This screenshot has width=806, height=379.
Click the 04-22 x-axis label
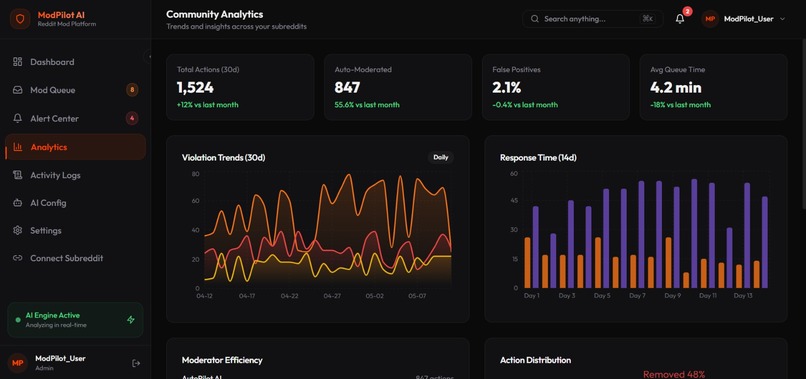(289, 296)
